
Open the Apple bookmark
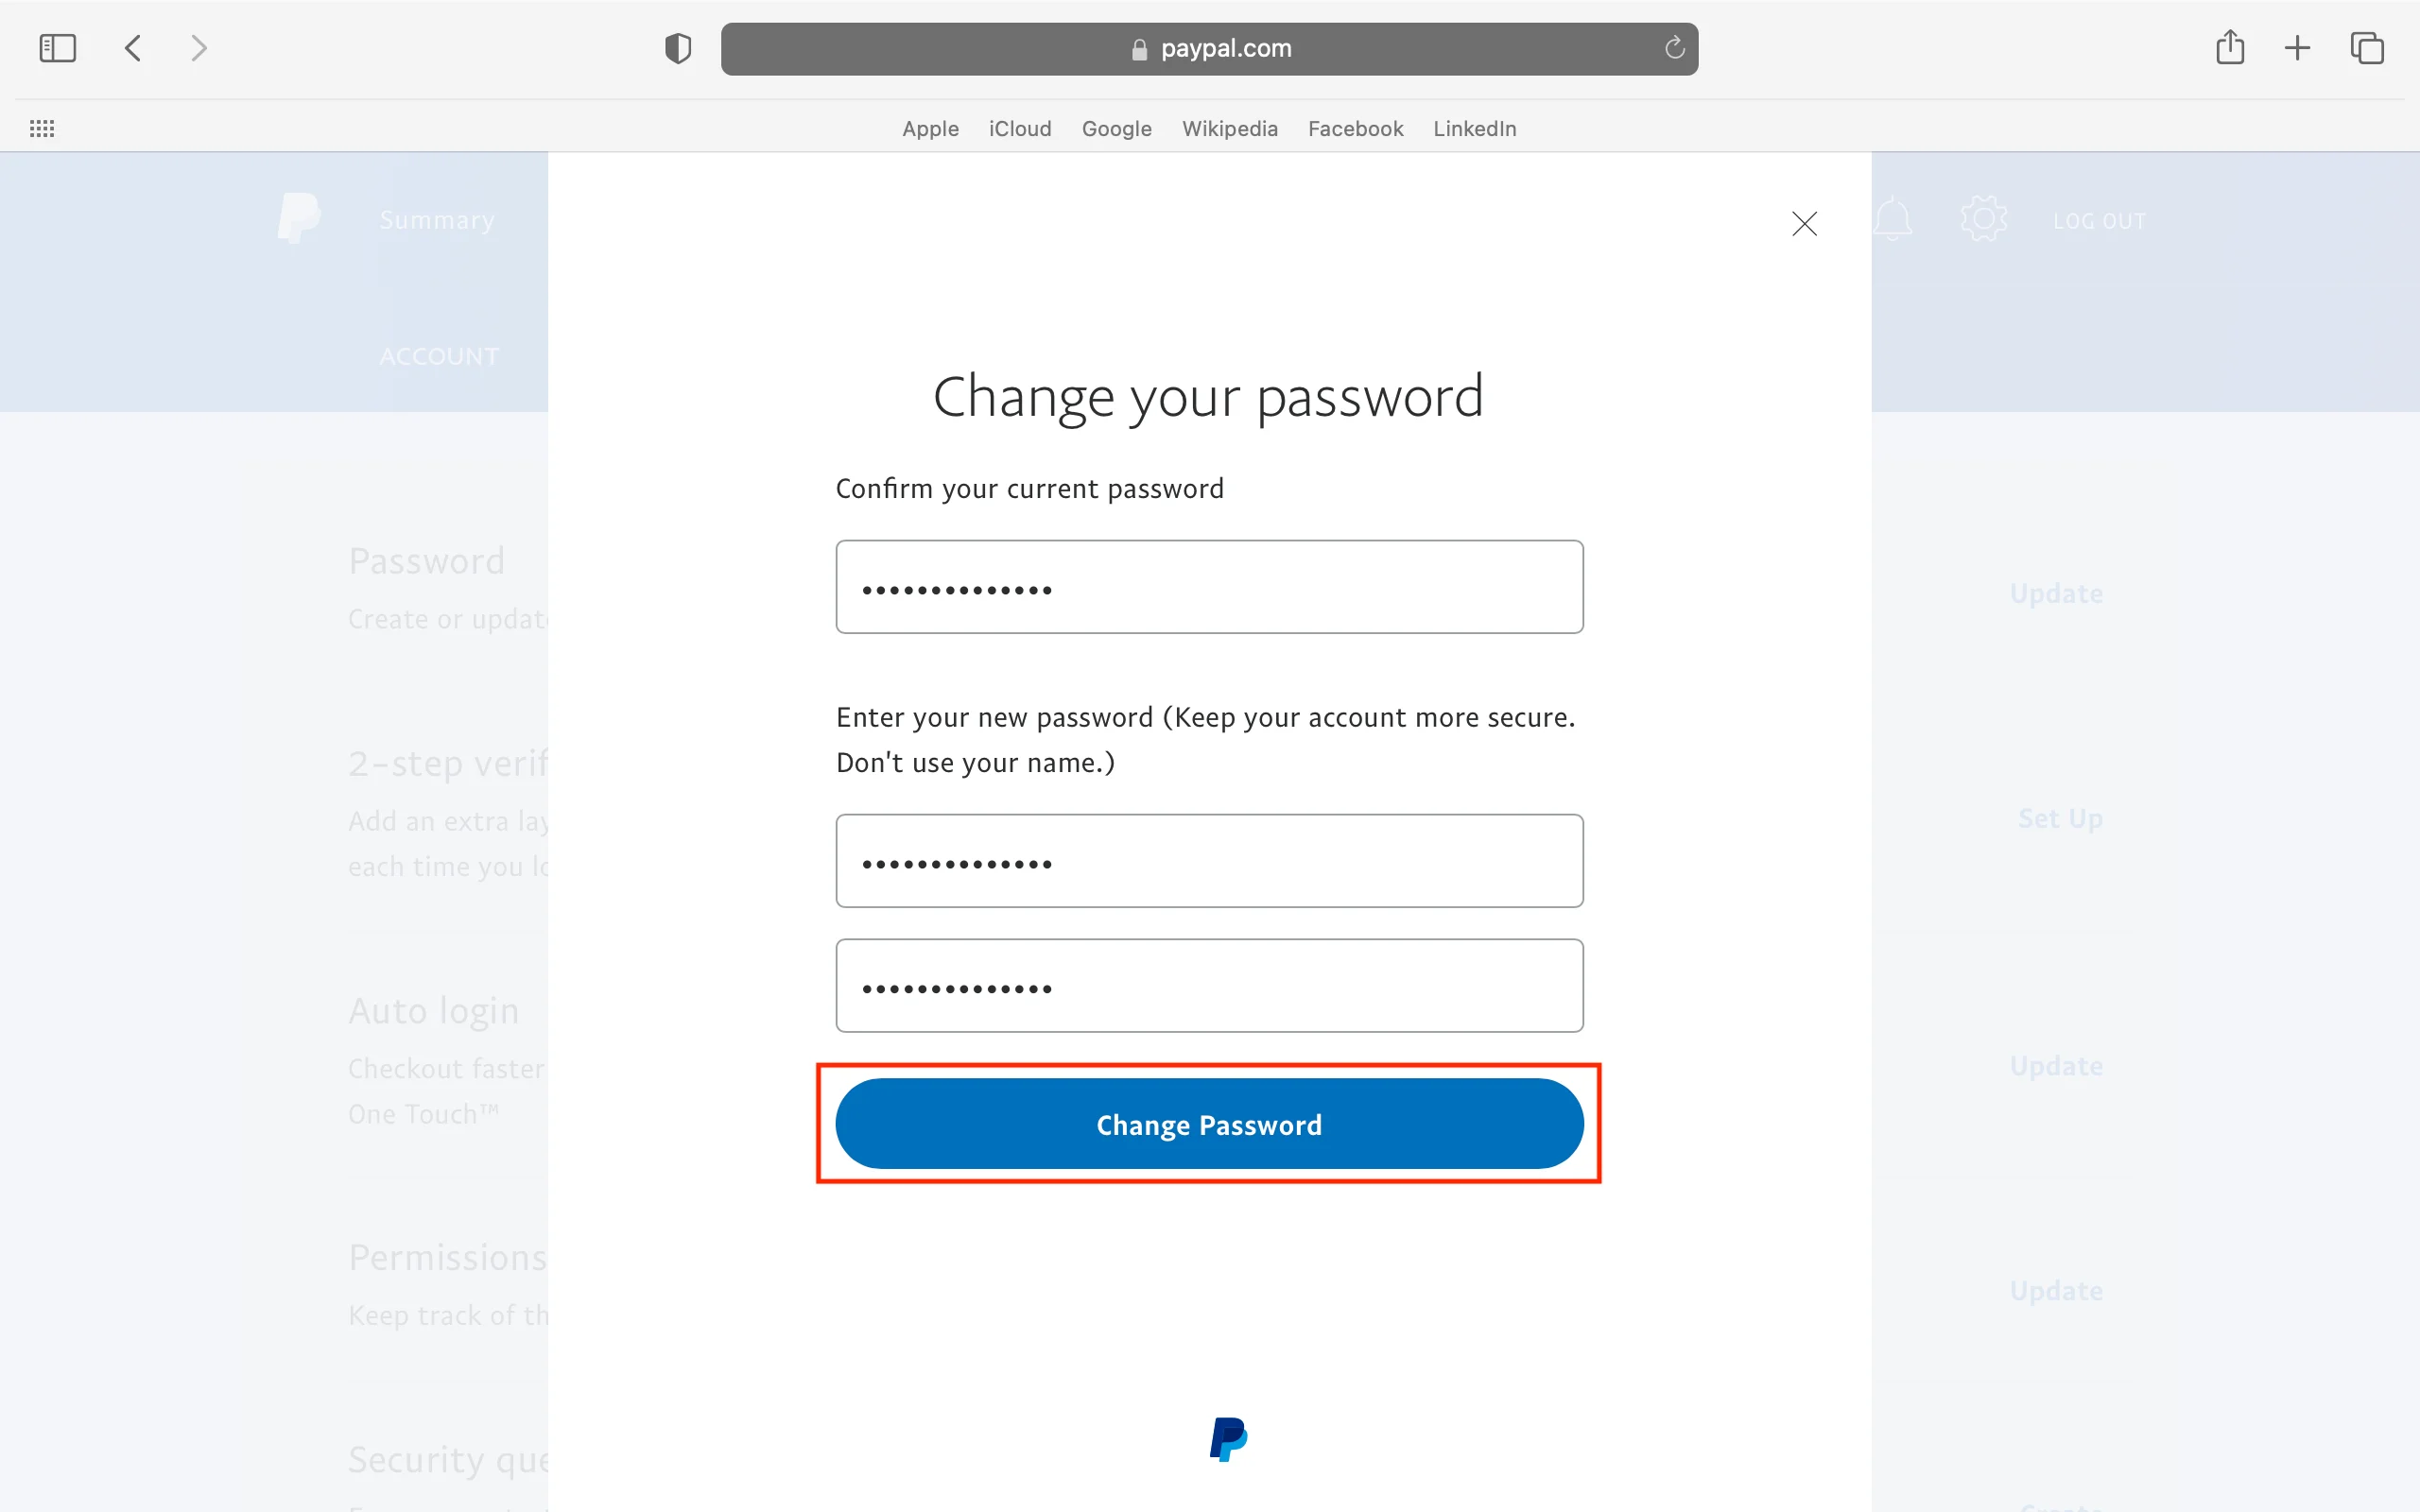tap(930, 129)
